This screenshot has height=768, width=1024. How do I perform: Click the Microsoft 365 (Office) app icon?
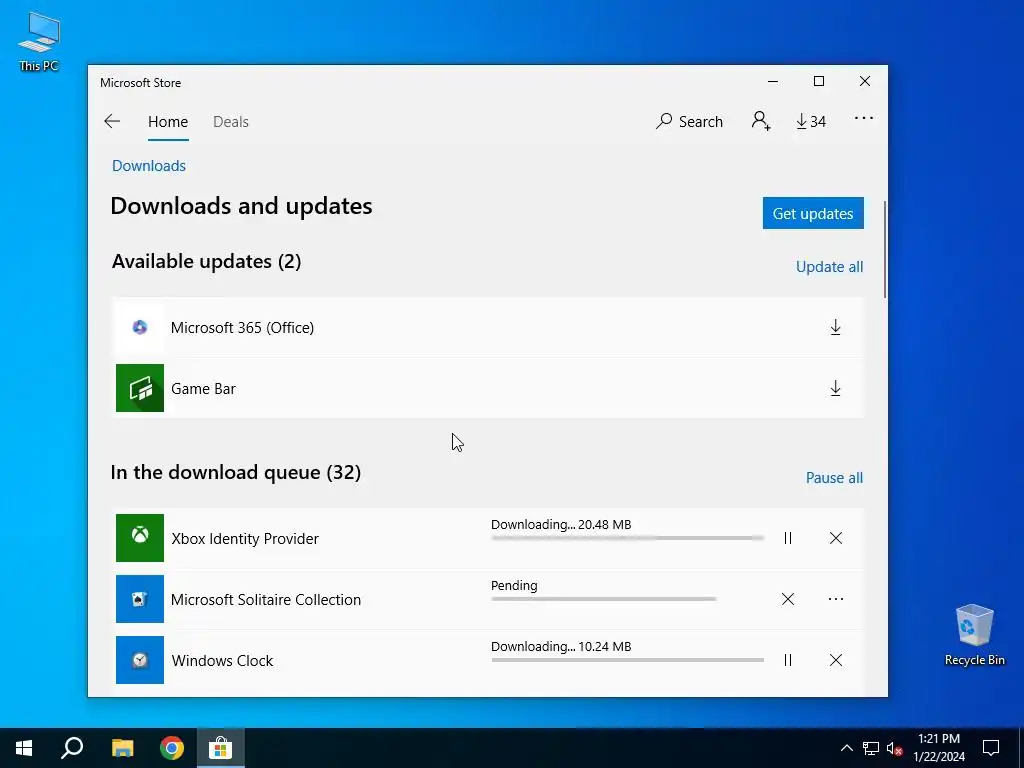(140, 327)
